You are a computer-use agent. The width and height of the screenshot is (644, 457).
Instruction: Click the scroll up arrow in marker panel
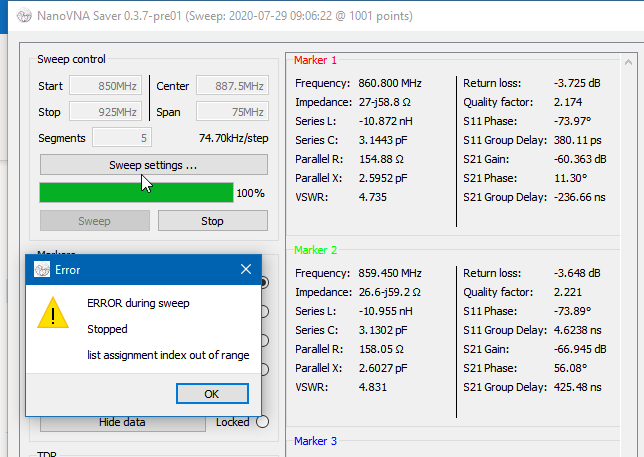tap(628, 62)
